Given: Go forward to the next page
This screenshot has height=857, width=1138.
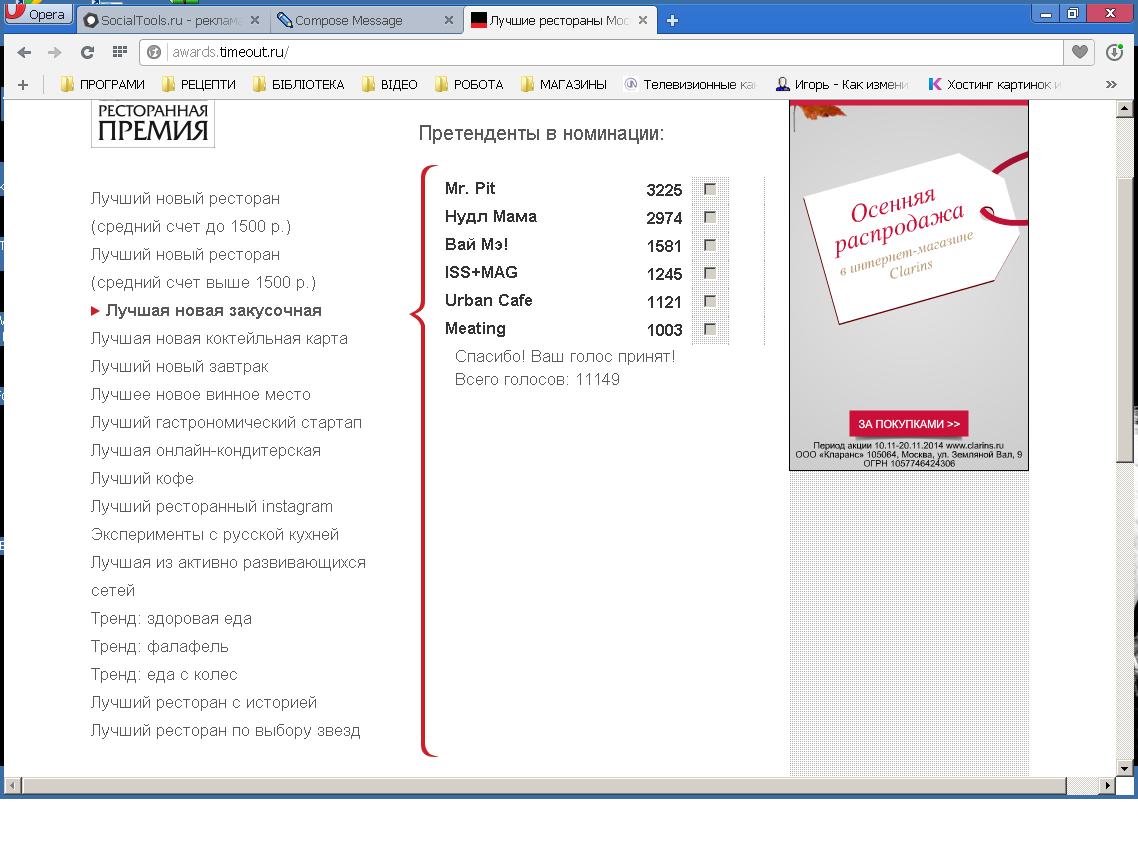Looking at the screenshot, I should point(55,52).
